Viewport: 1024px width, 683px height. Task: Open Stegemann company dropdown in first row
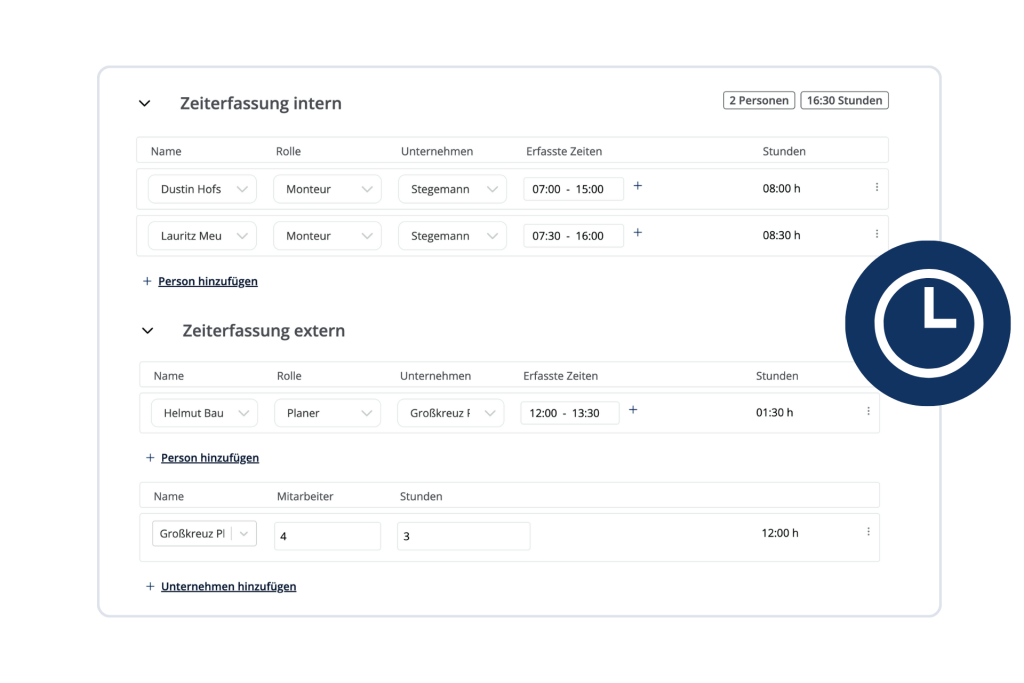click(452, 189)
